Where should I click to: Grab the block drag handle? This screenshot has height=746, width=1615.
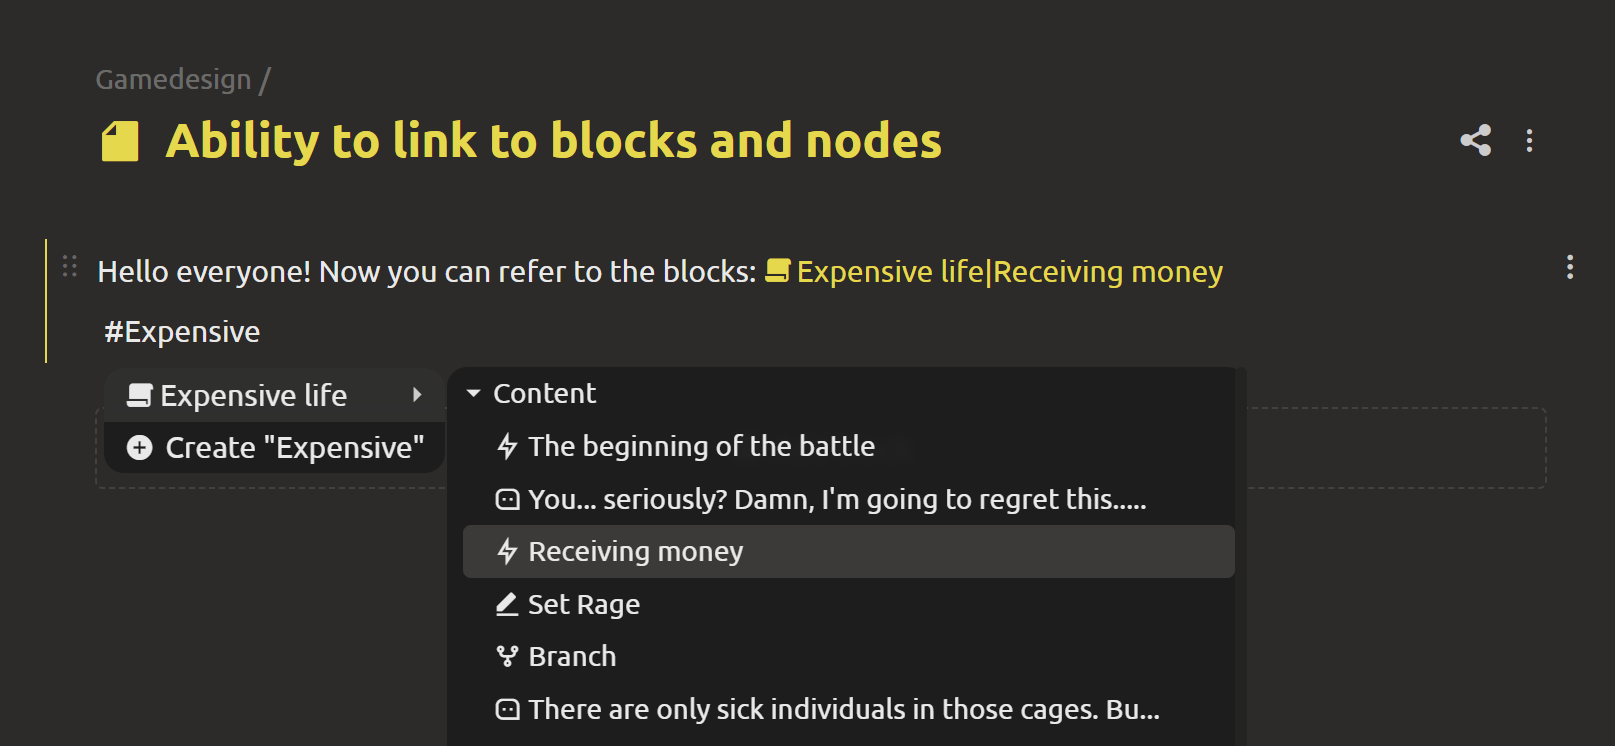coord(70,266)
